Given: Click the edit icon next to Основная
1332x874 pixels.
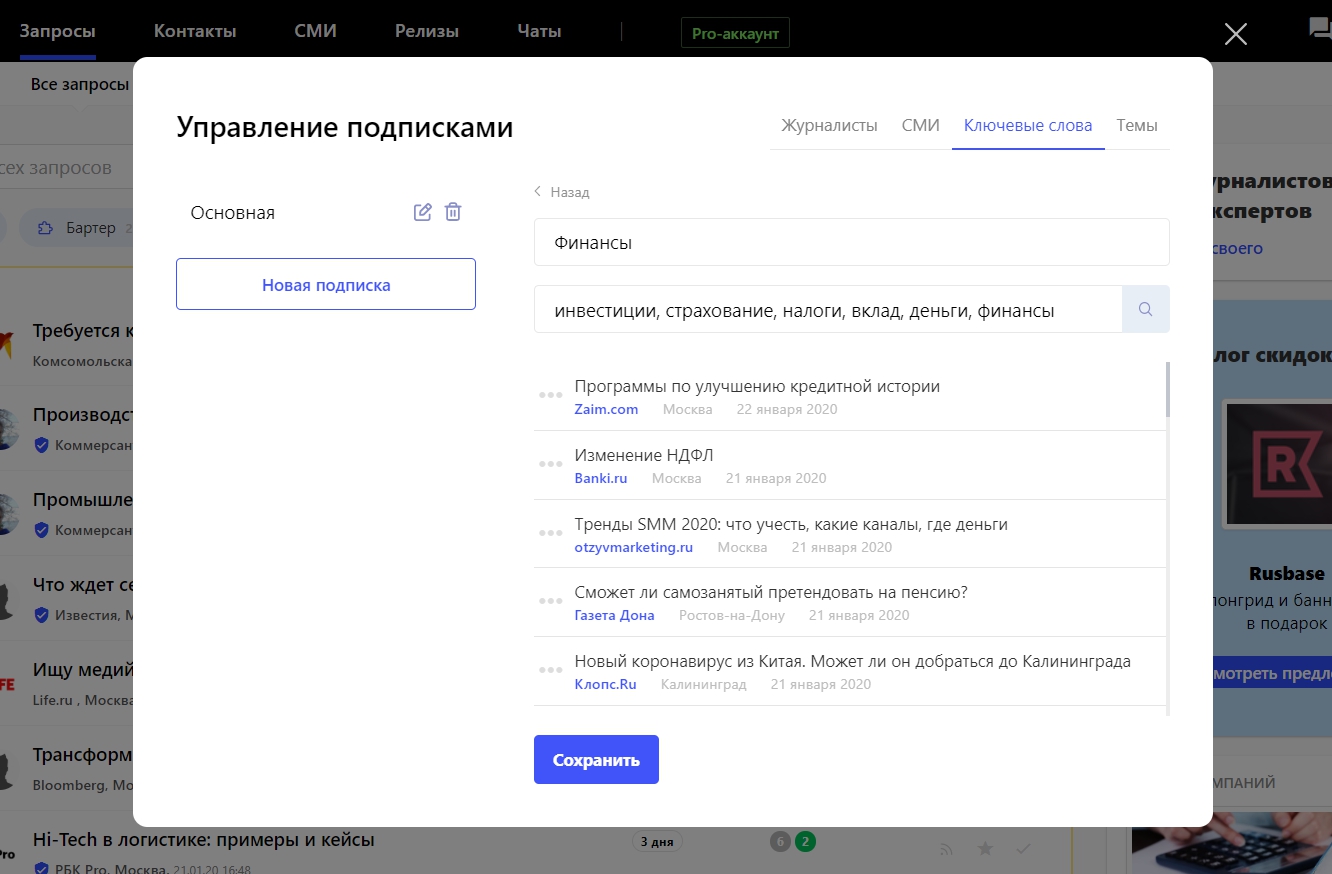Looking at the screenshot, I should (x=423, y=212).
